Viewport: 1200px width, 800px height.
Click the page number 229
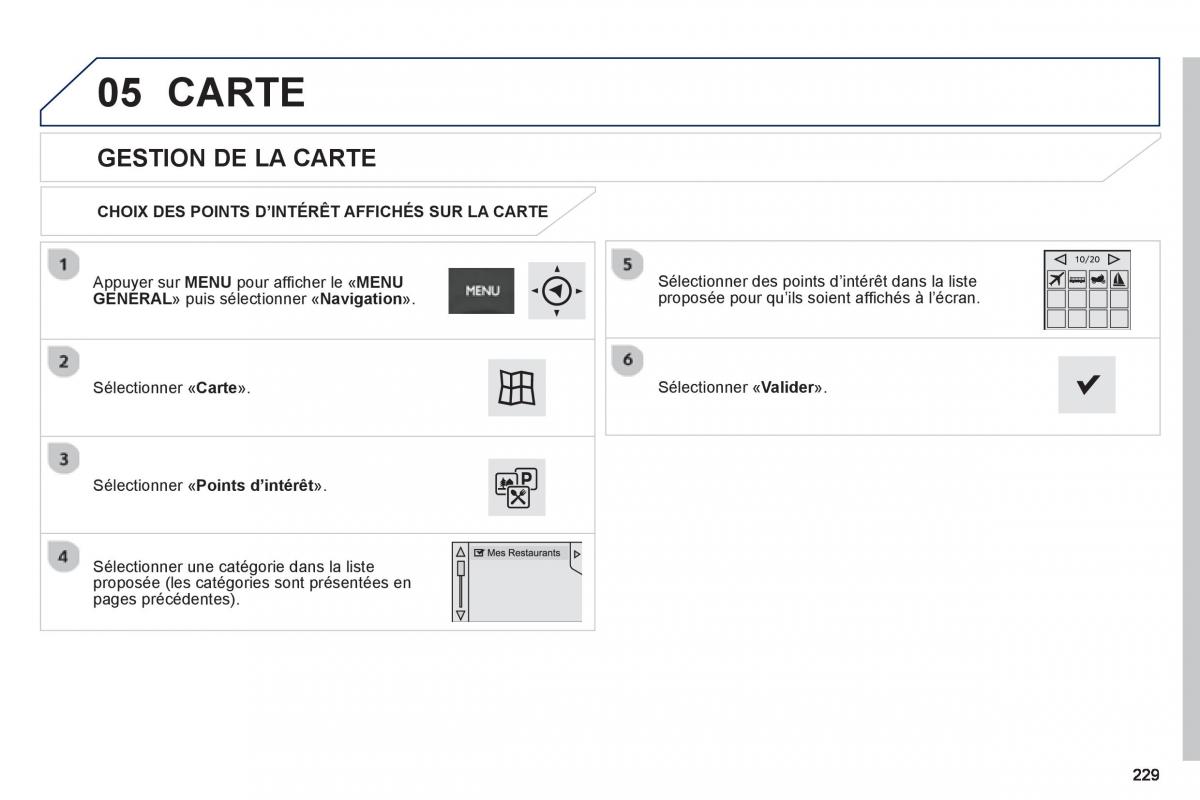[x=1146, y=774]
